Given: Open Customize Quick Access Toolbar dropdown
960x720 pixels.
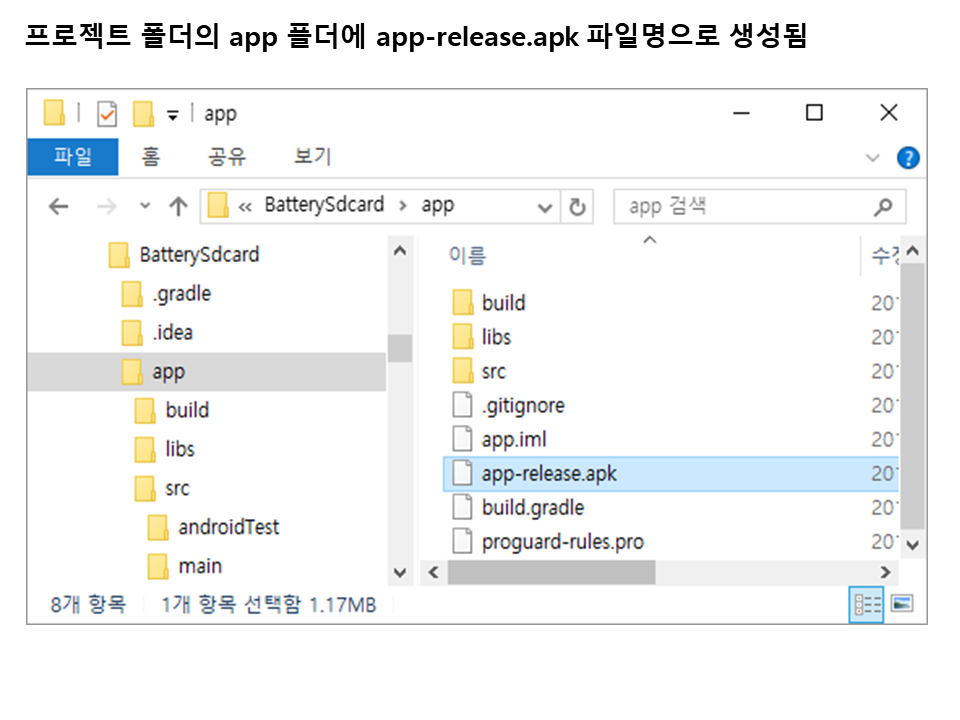Looking at the screenshot, I should [x=172, y=115].
